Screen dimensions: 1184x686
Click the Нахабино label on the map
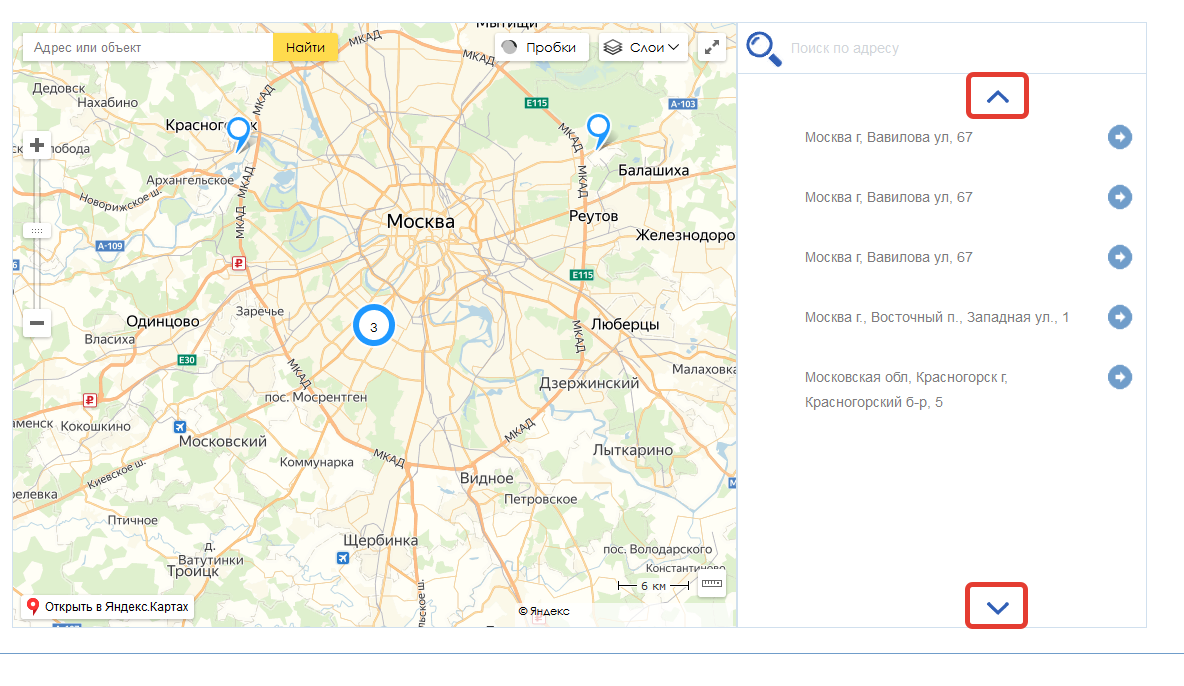[108, 103]
